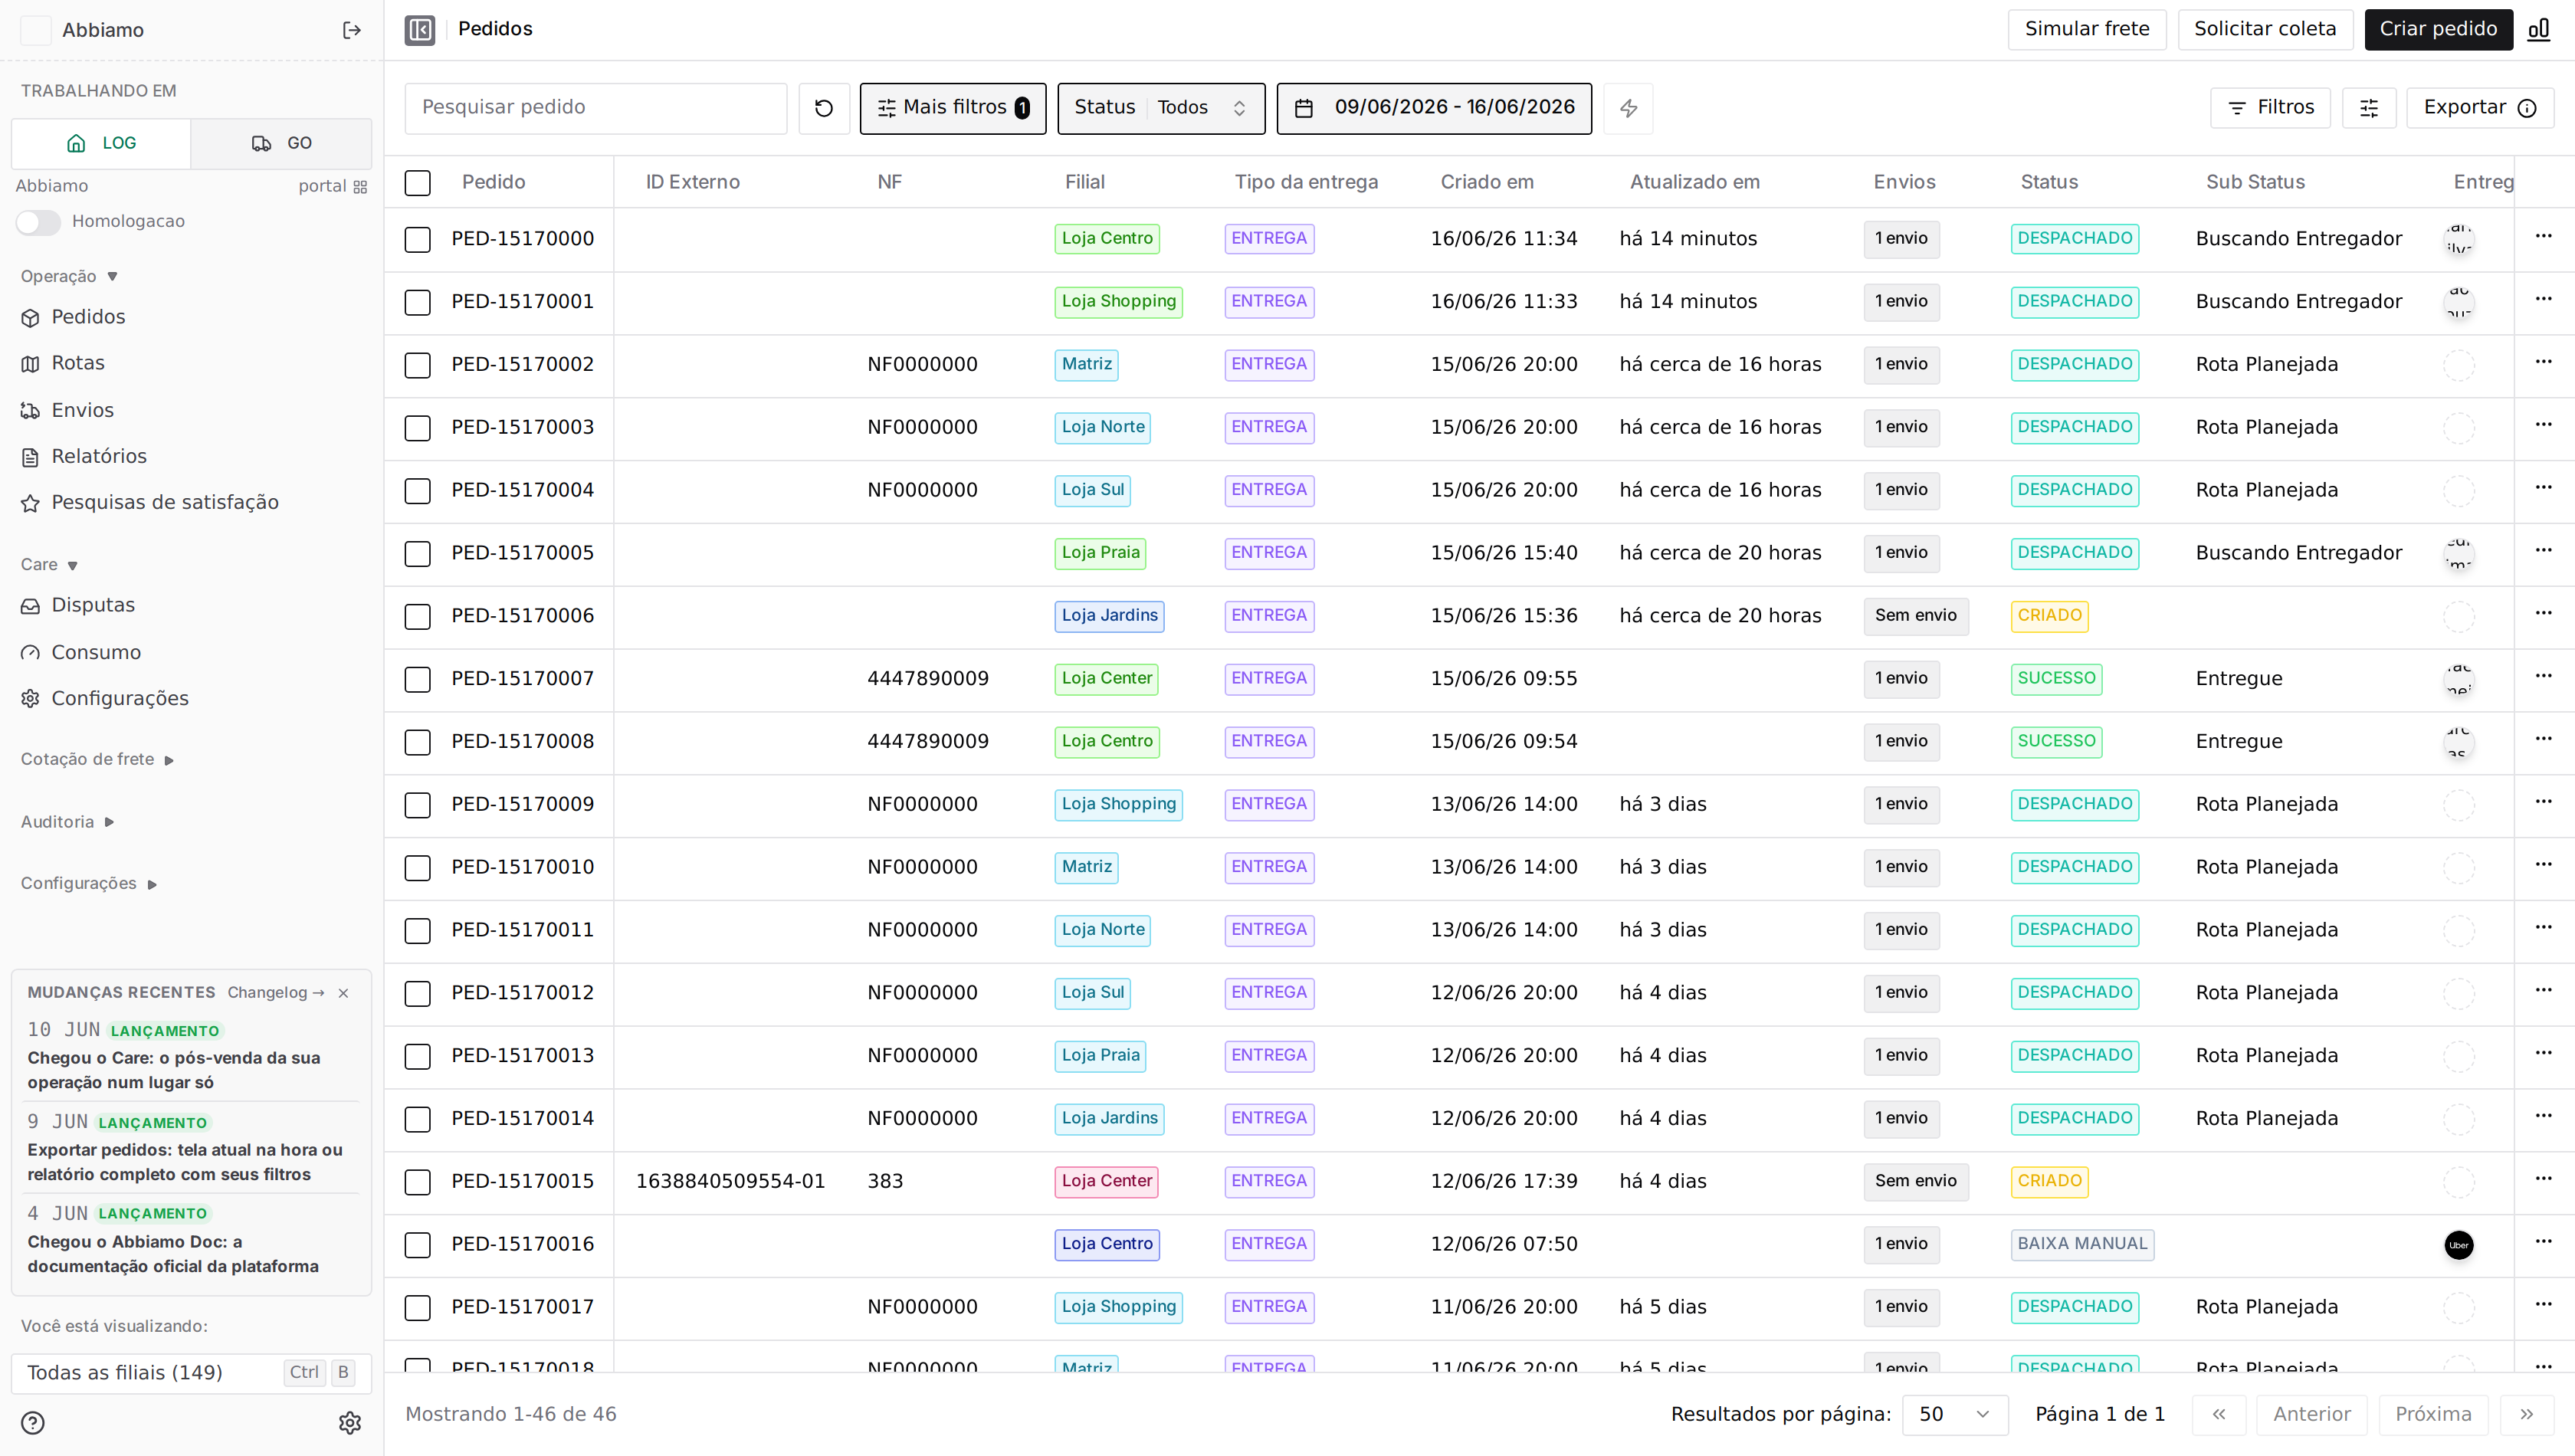Check the PED-15170015 row checkbox

pos(418,1182)
